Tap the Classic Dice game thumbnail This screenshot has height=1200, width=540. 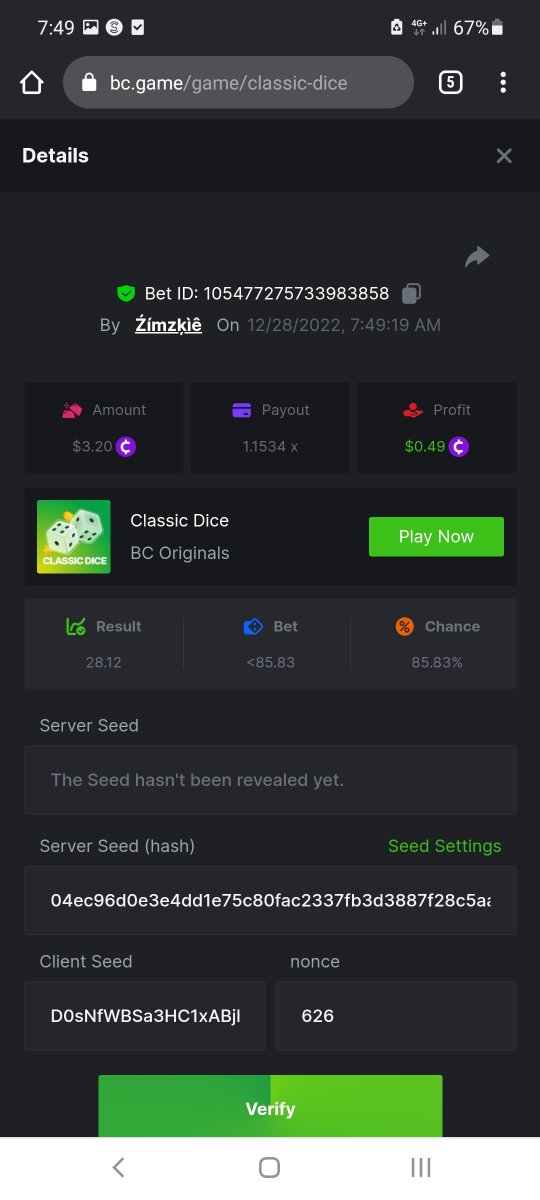74,537
